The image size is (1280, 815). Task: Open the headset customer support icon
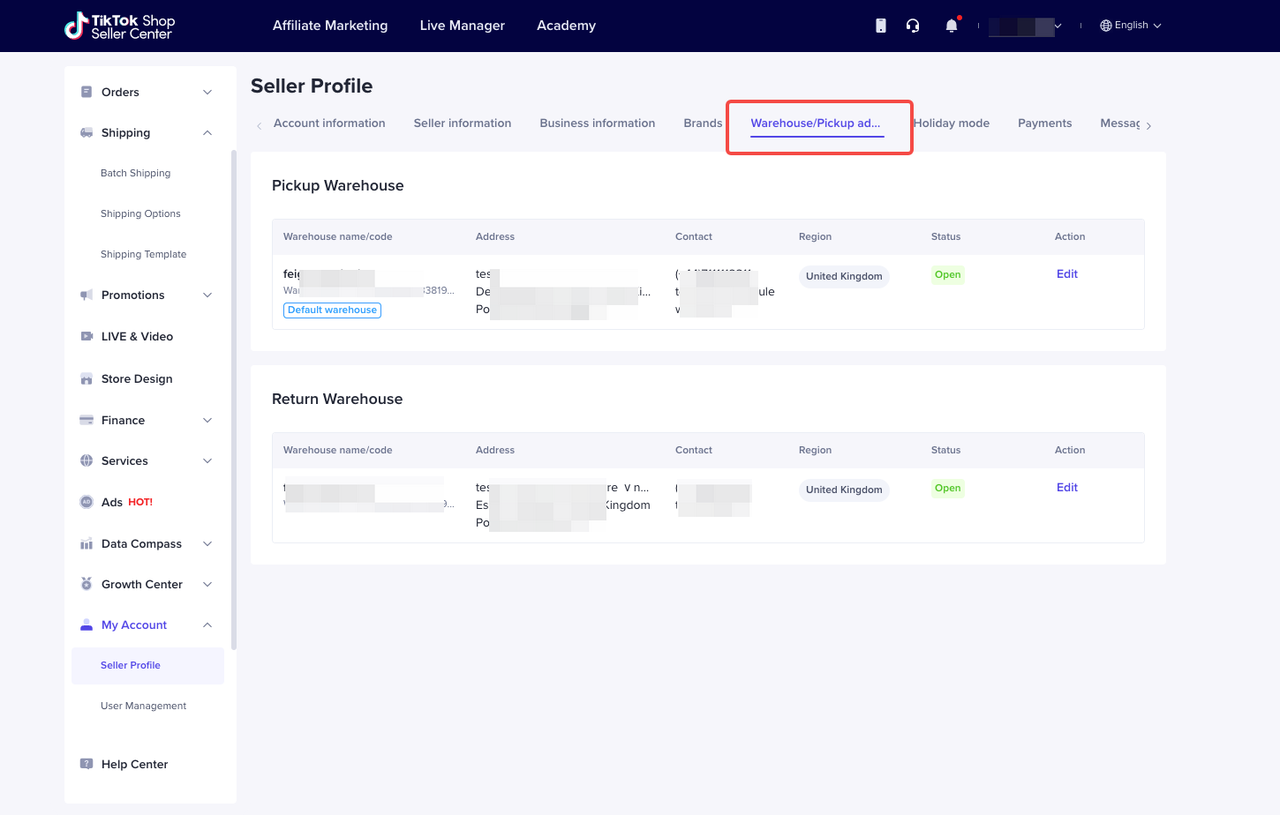913,26
